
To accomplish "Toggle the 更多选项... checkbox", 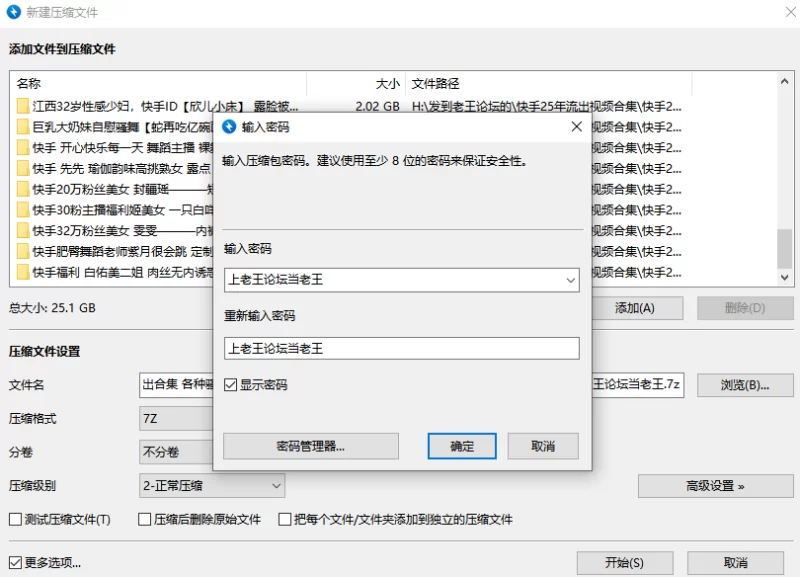I will (15, 563).
